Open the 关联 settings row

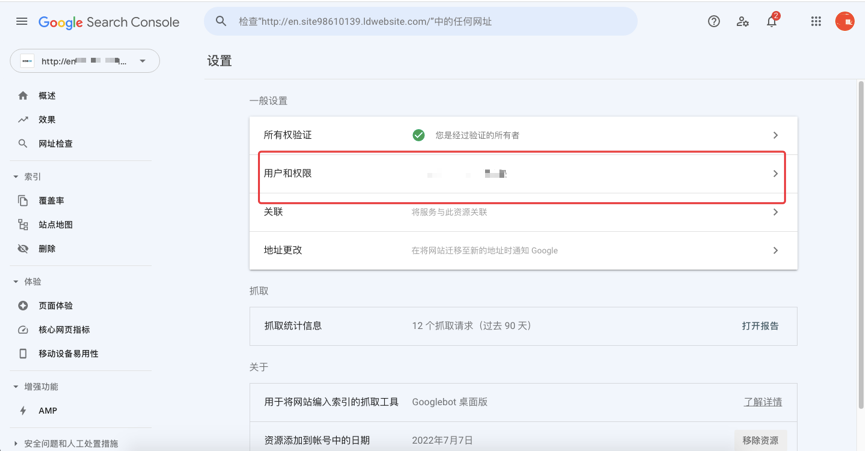point(523,212)
